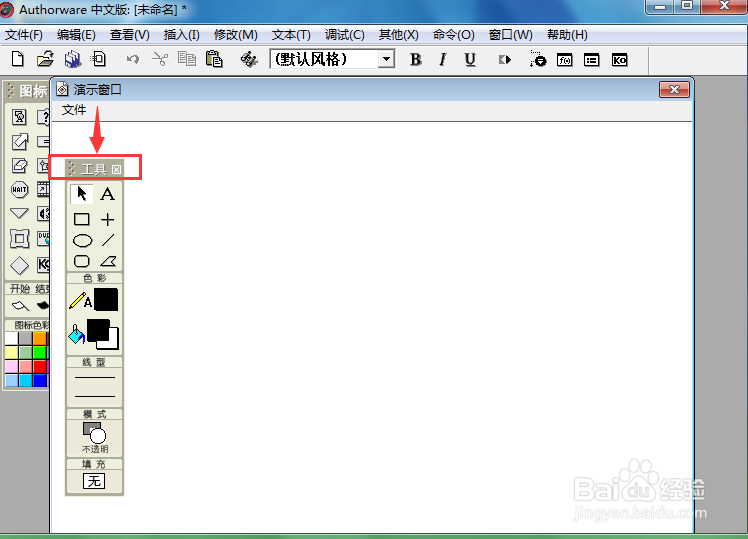Open the 插入(I) menu
This screenshot has width=748, height=539.
tap(181, 35)
